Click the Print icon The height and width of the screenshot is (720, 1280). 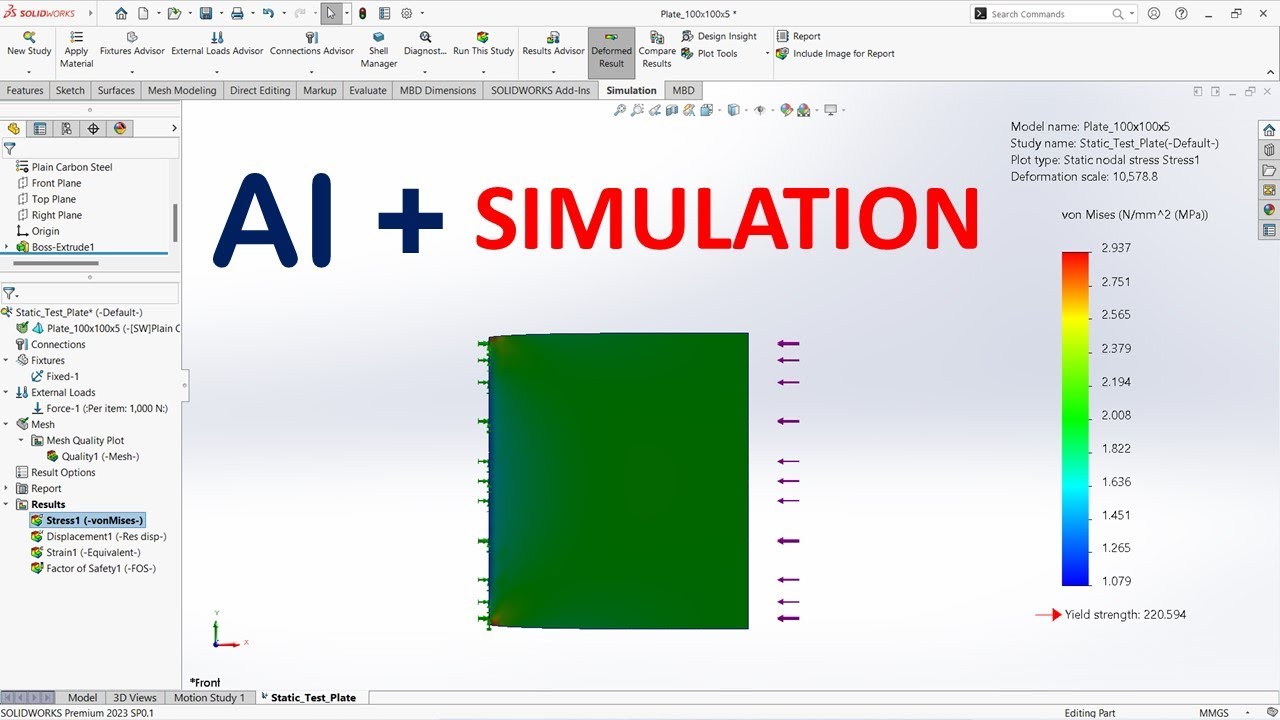tap(237, 14)
